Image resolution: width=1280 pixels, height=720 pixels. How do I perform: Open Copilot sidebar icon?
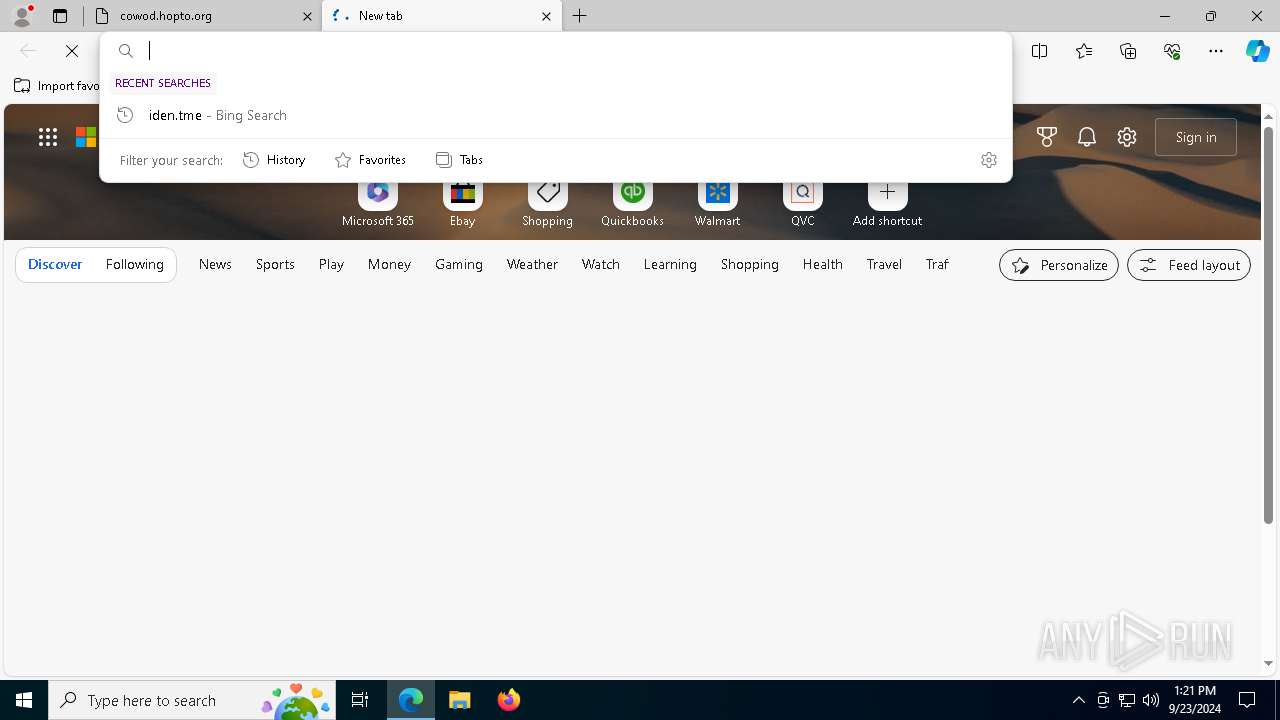tap(1257, 51)
